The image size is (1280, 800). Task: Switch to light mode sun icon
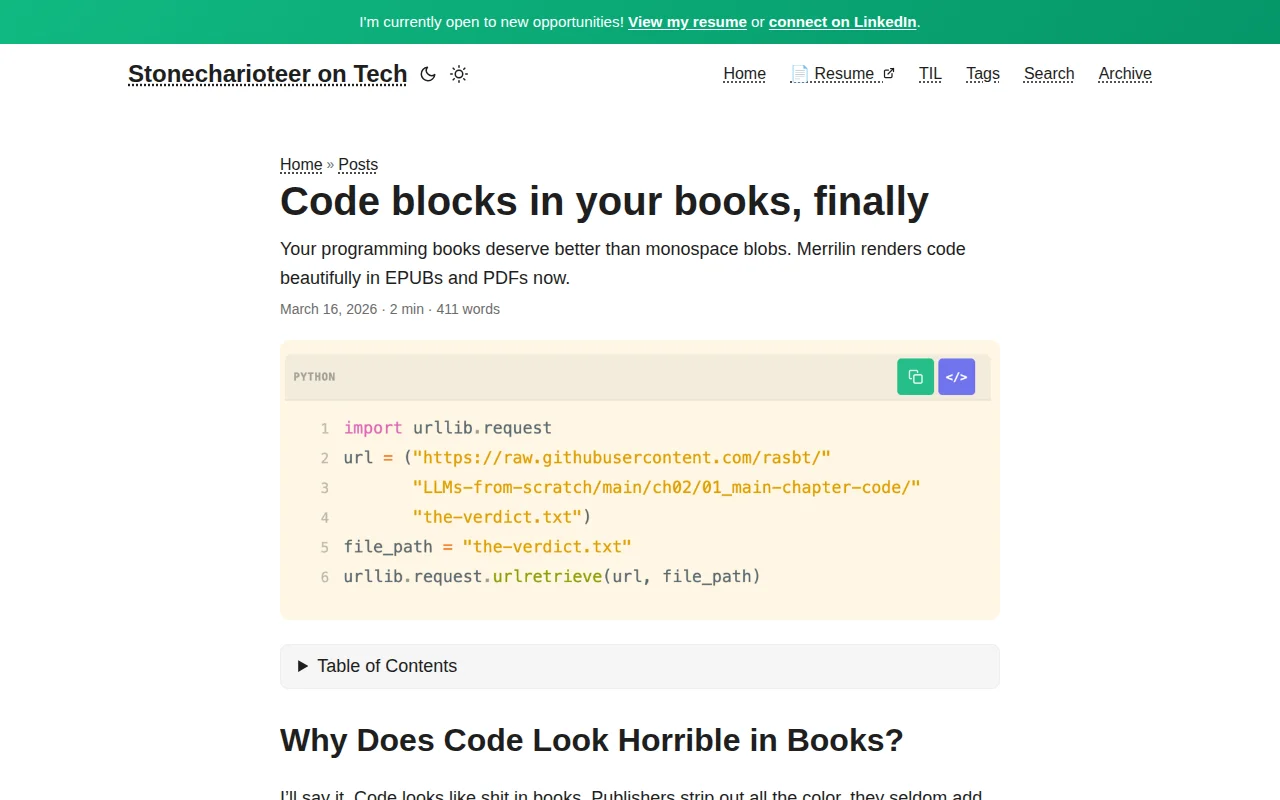point(459,74)
